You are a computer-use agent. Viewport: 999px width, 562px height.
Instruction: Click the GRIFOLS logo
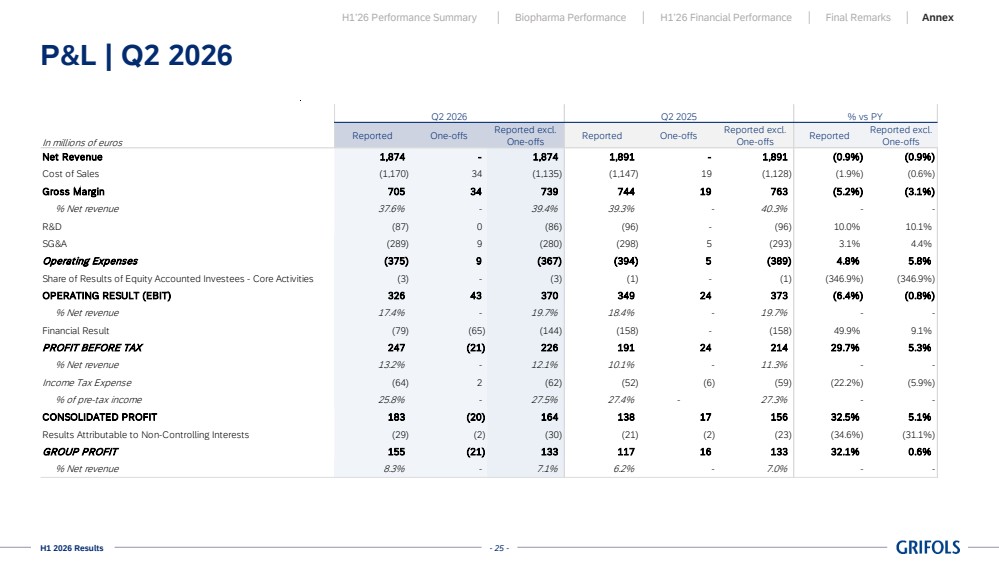928,547
